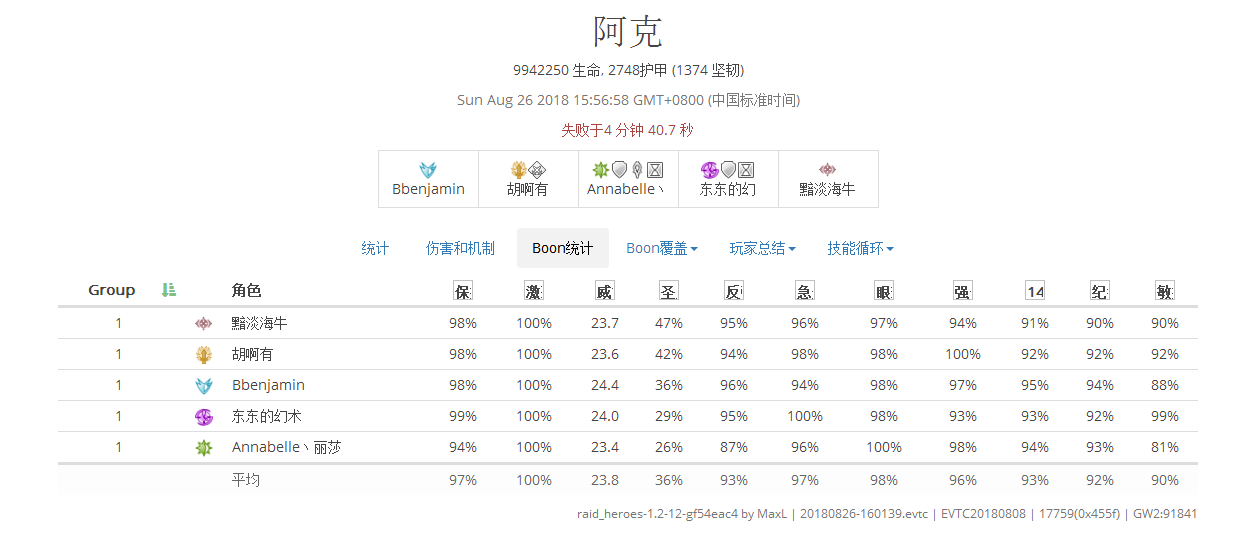Click the green sort icon beside Group
This screenshot has width=1238, height=536.
tap(168, 290)
